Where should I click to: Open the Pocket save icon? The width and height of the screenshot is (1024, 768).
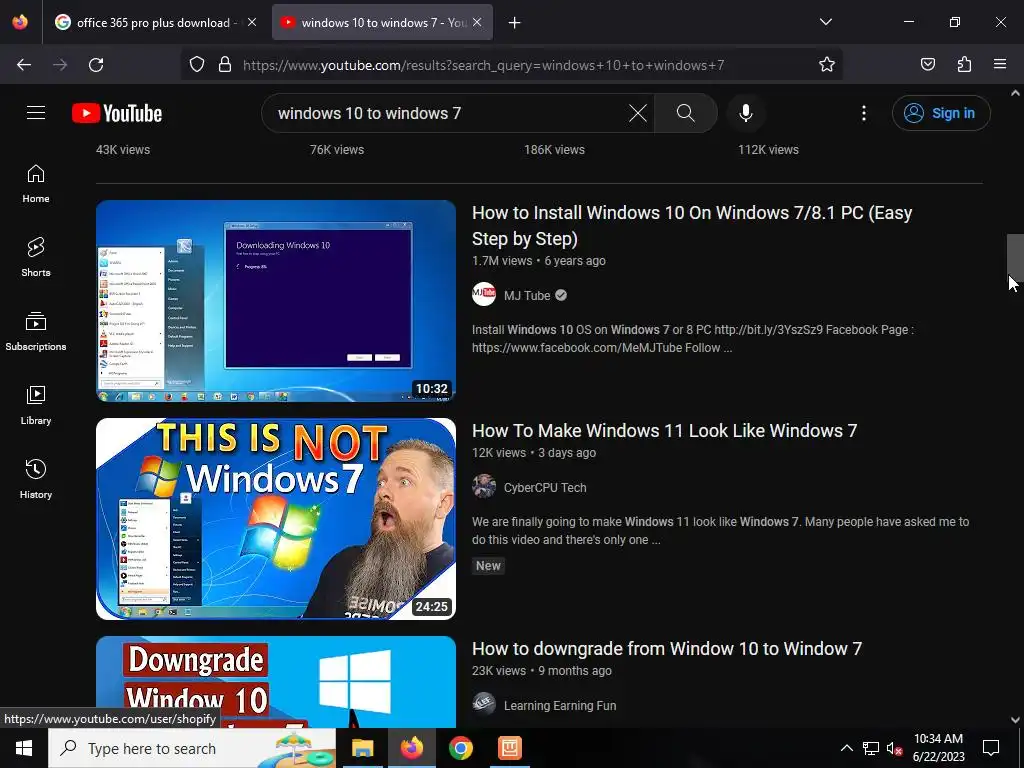[x=928, y=65]
